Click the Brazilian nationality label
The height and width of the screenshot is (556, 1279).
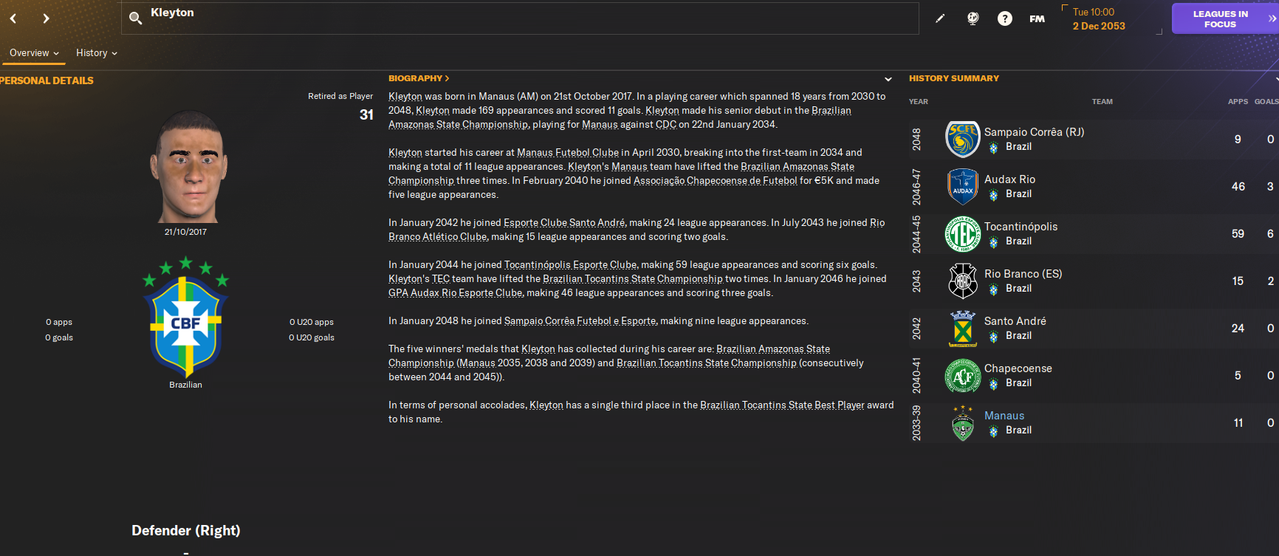point(186,384)
